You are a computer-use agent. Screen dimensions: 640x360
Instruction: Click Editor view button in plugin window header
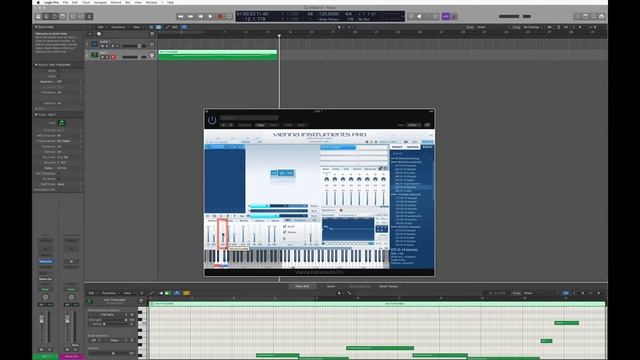point(413,125)
